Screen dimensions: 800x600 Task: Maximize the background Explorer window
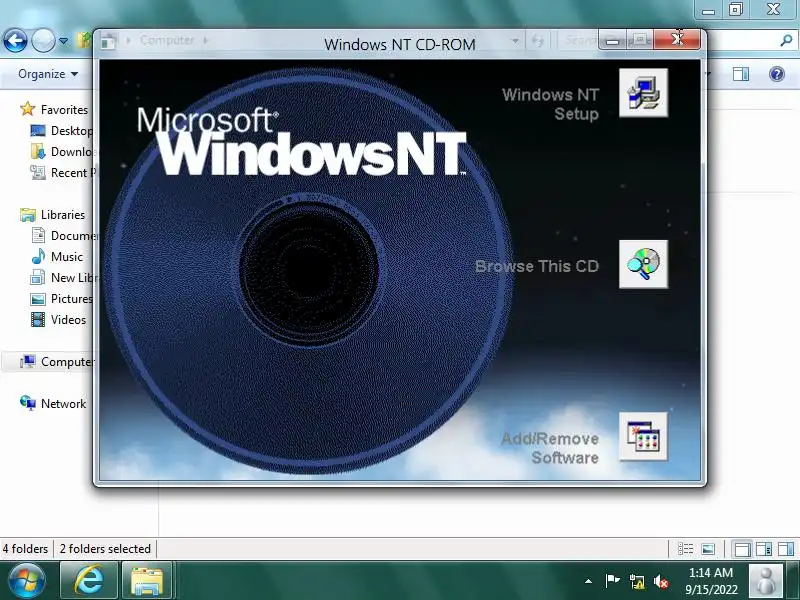736,9
